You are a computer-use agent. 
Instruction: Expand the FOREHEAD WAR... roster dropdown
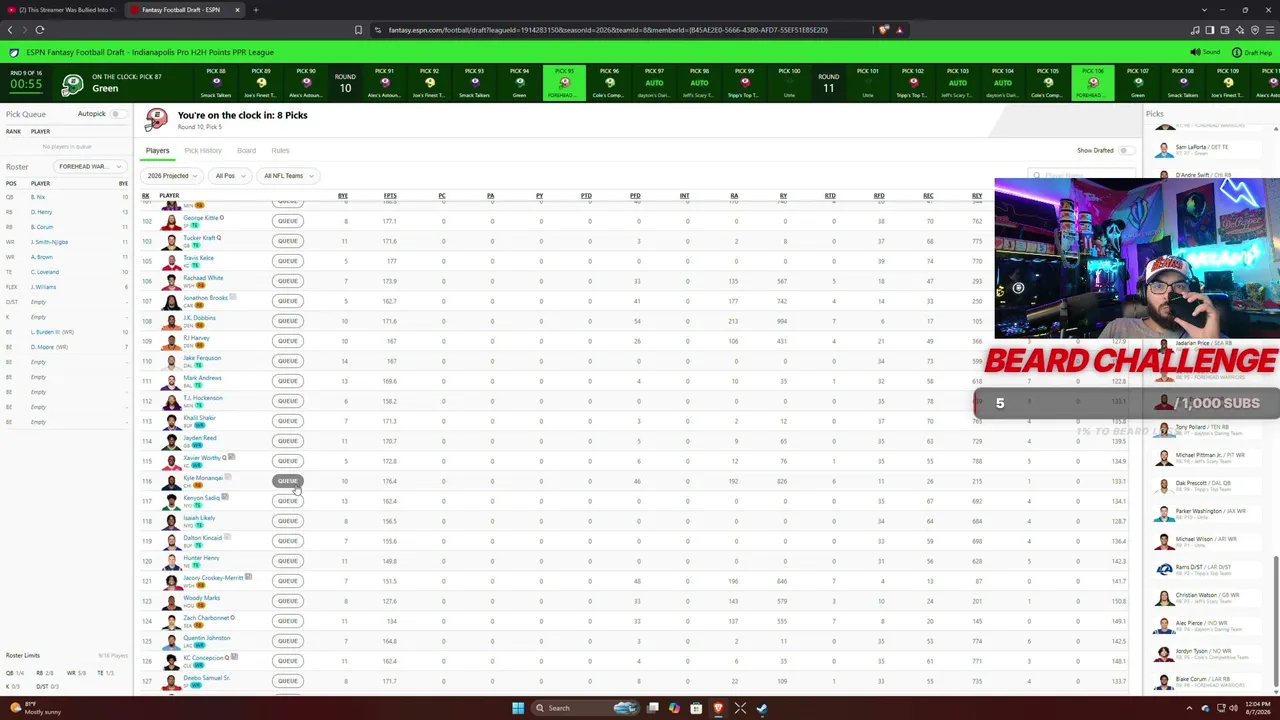90,166
